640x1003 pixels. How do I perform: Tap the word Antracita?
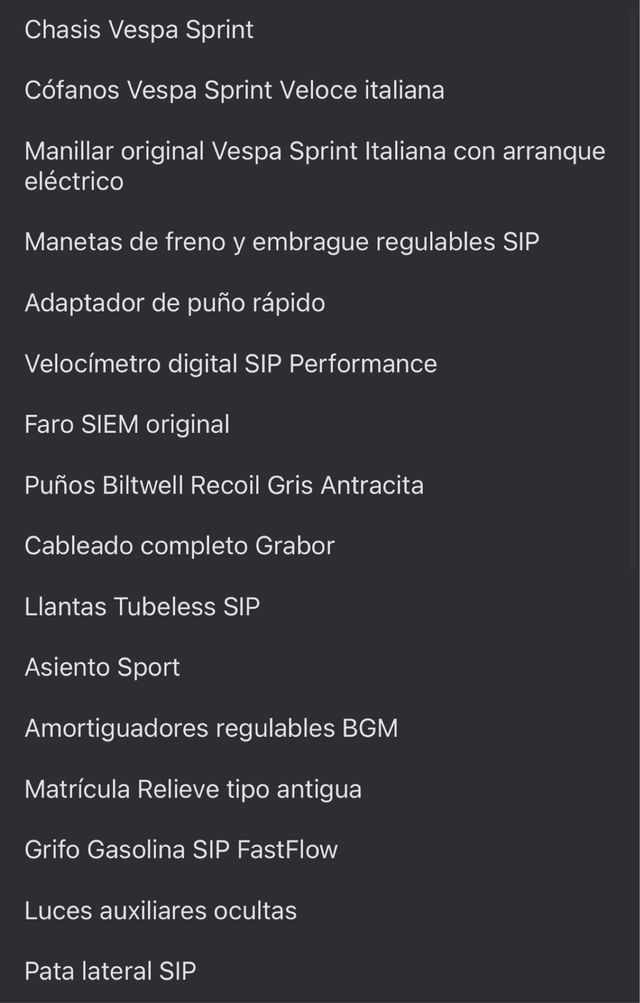[372, 485]
